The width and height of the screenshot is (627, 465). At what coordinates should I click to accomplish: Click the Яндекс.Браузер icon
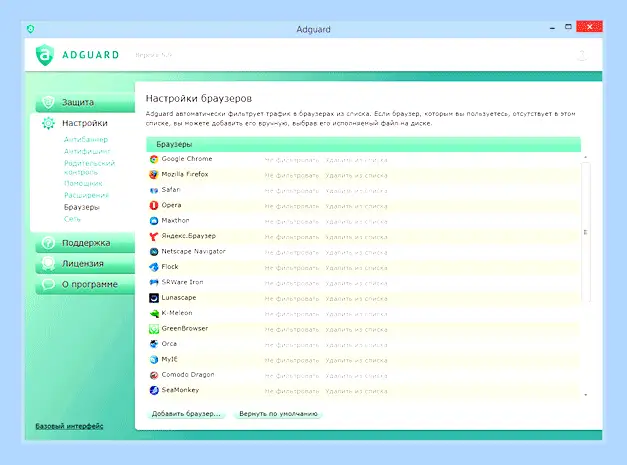pos(154,236)
